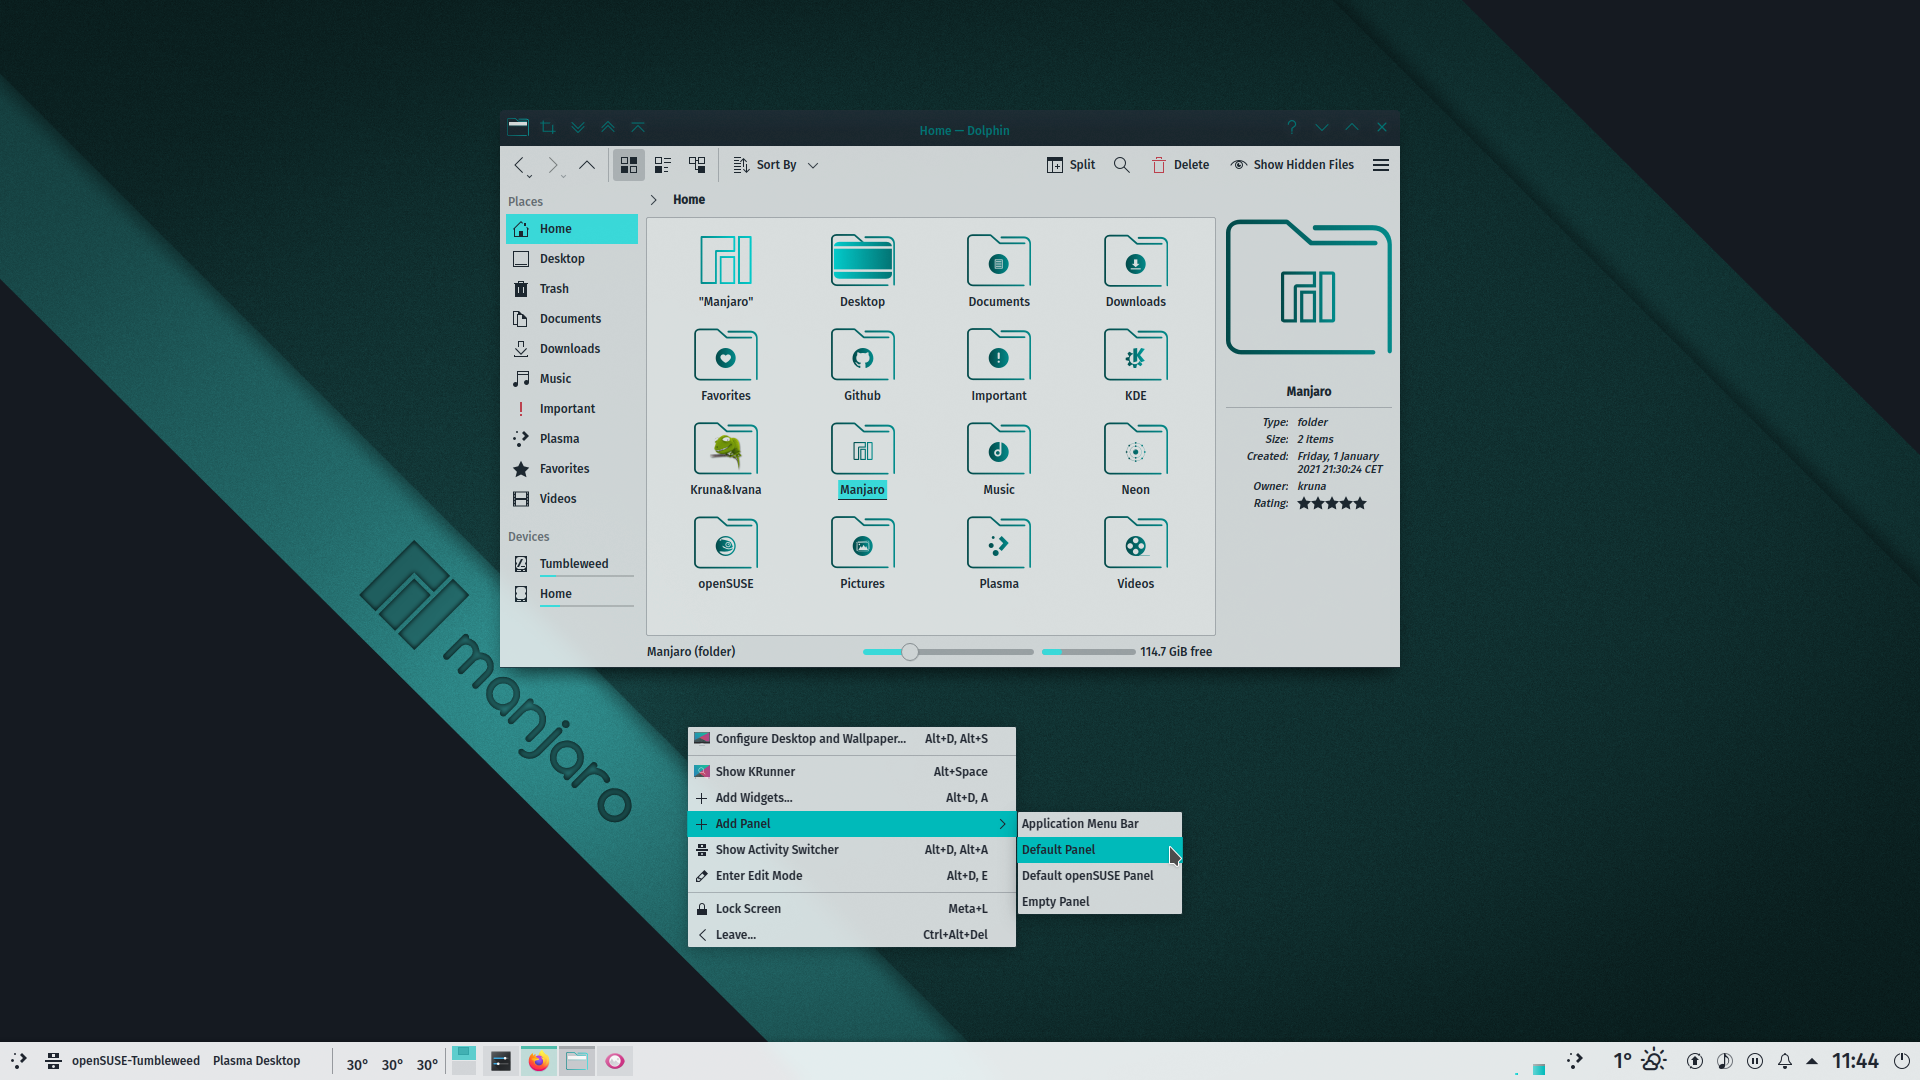Click the Firefox taskbar icon
The width and height of the screenshot is (1920, 1080).
(539, 1061)
